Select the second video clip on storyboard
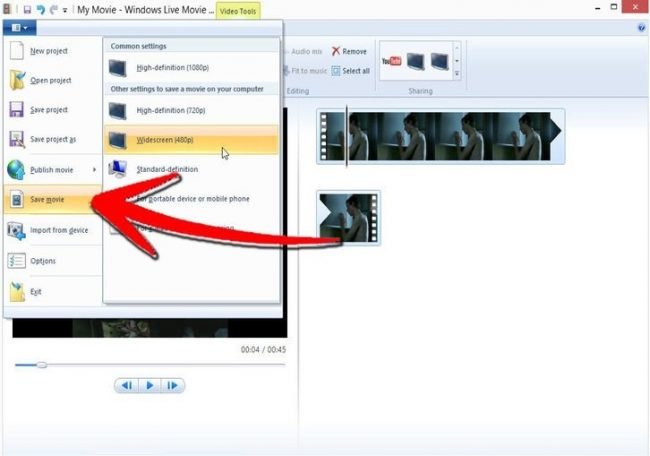Viewport: 650px width, 456px height. pyautogui.click(x=347, y=217)
